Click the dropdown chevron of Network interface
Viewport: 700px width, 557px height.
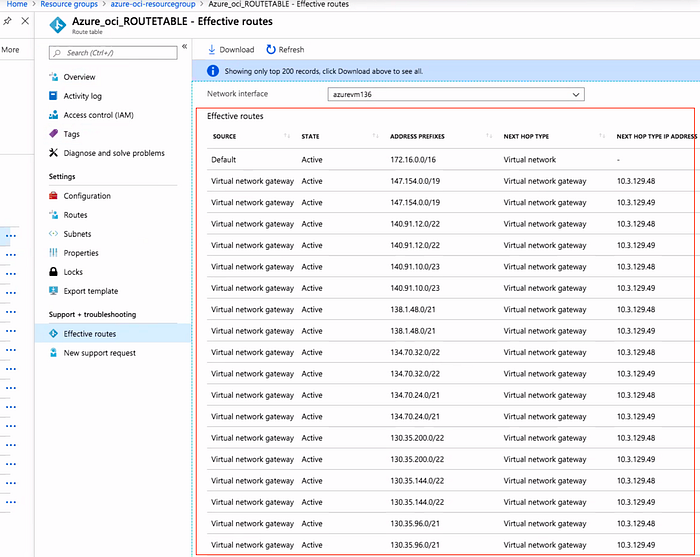[x=576, y=95]
